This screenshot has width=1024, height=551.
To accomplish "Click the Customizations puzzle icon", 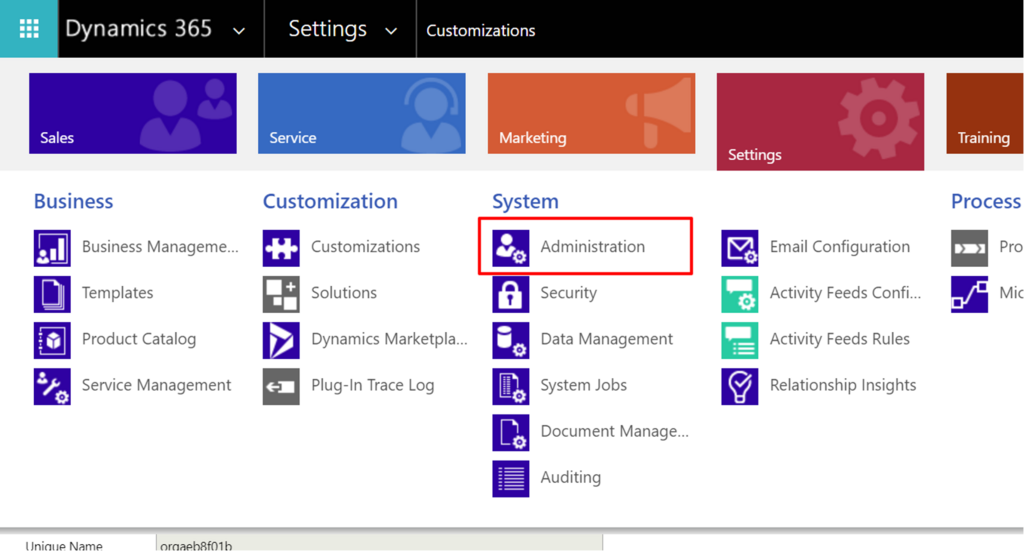I will (281, 248).
